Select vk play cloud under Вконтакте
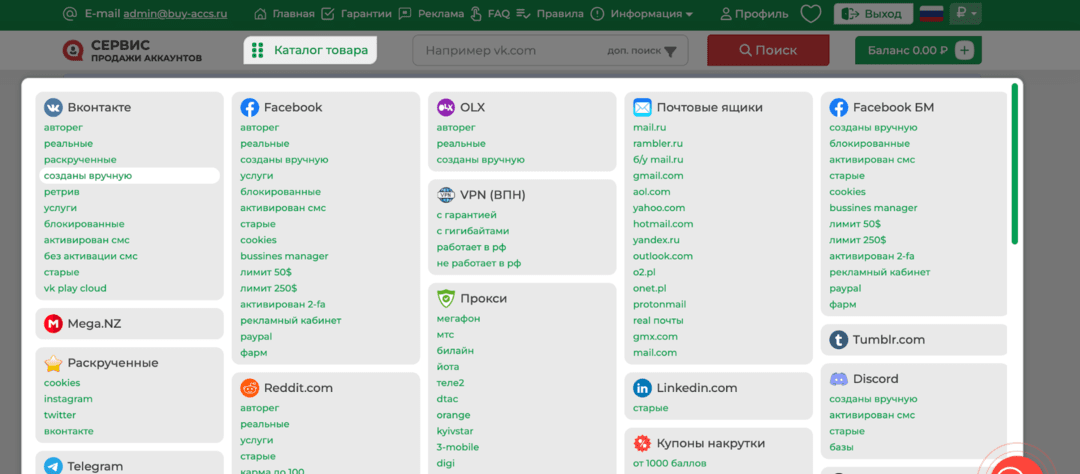Image resolution: width=1080 pixels, height=474 pixels. [75, 288]
